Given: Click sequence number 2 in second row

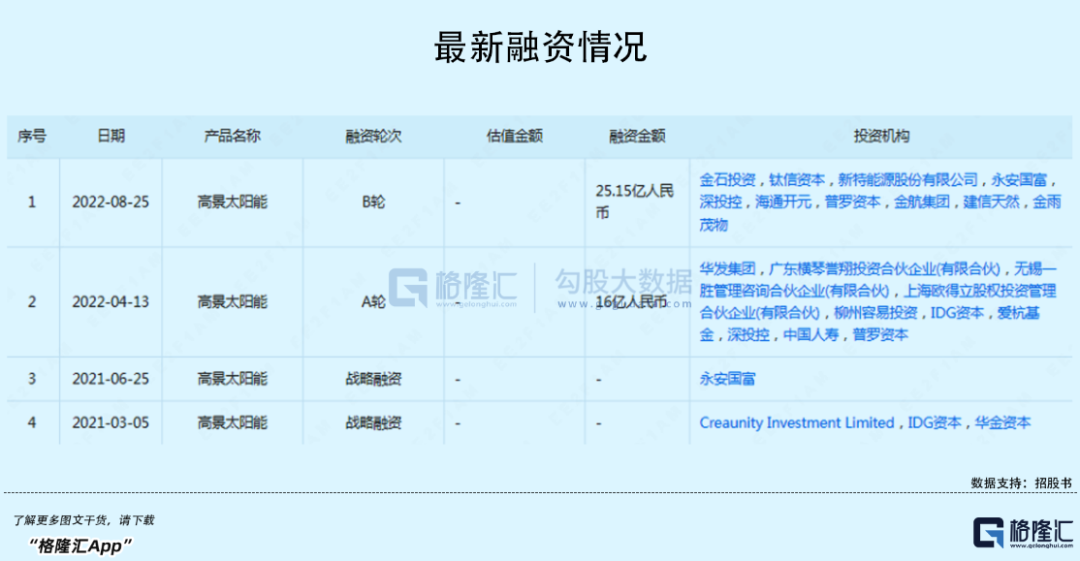Looking at the screenshot, I should [32, 302].
